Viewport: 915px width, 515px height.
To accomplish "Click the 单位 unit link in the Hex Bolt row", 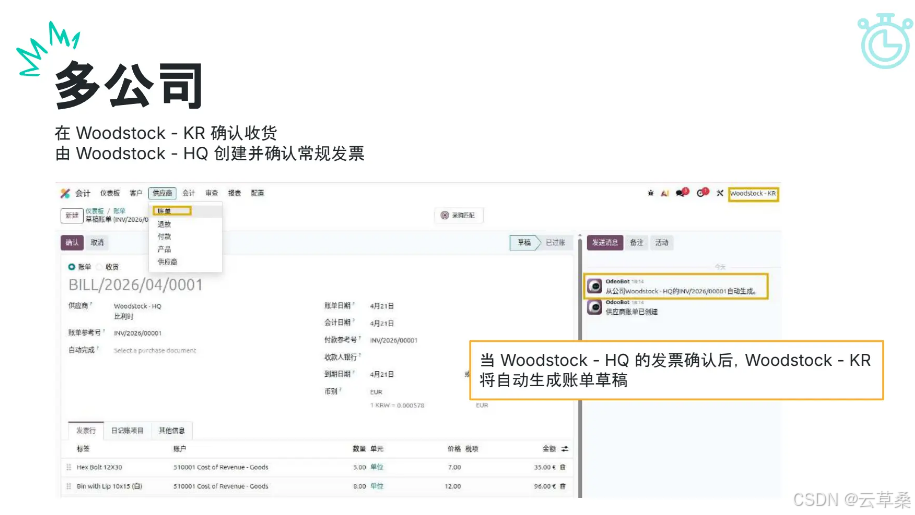I will pos(377,467).
